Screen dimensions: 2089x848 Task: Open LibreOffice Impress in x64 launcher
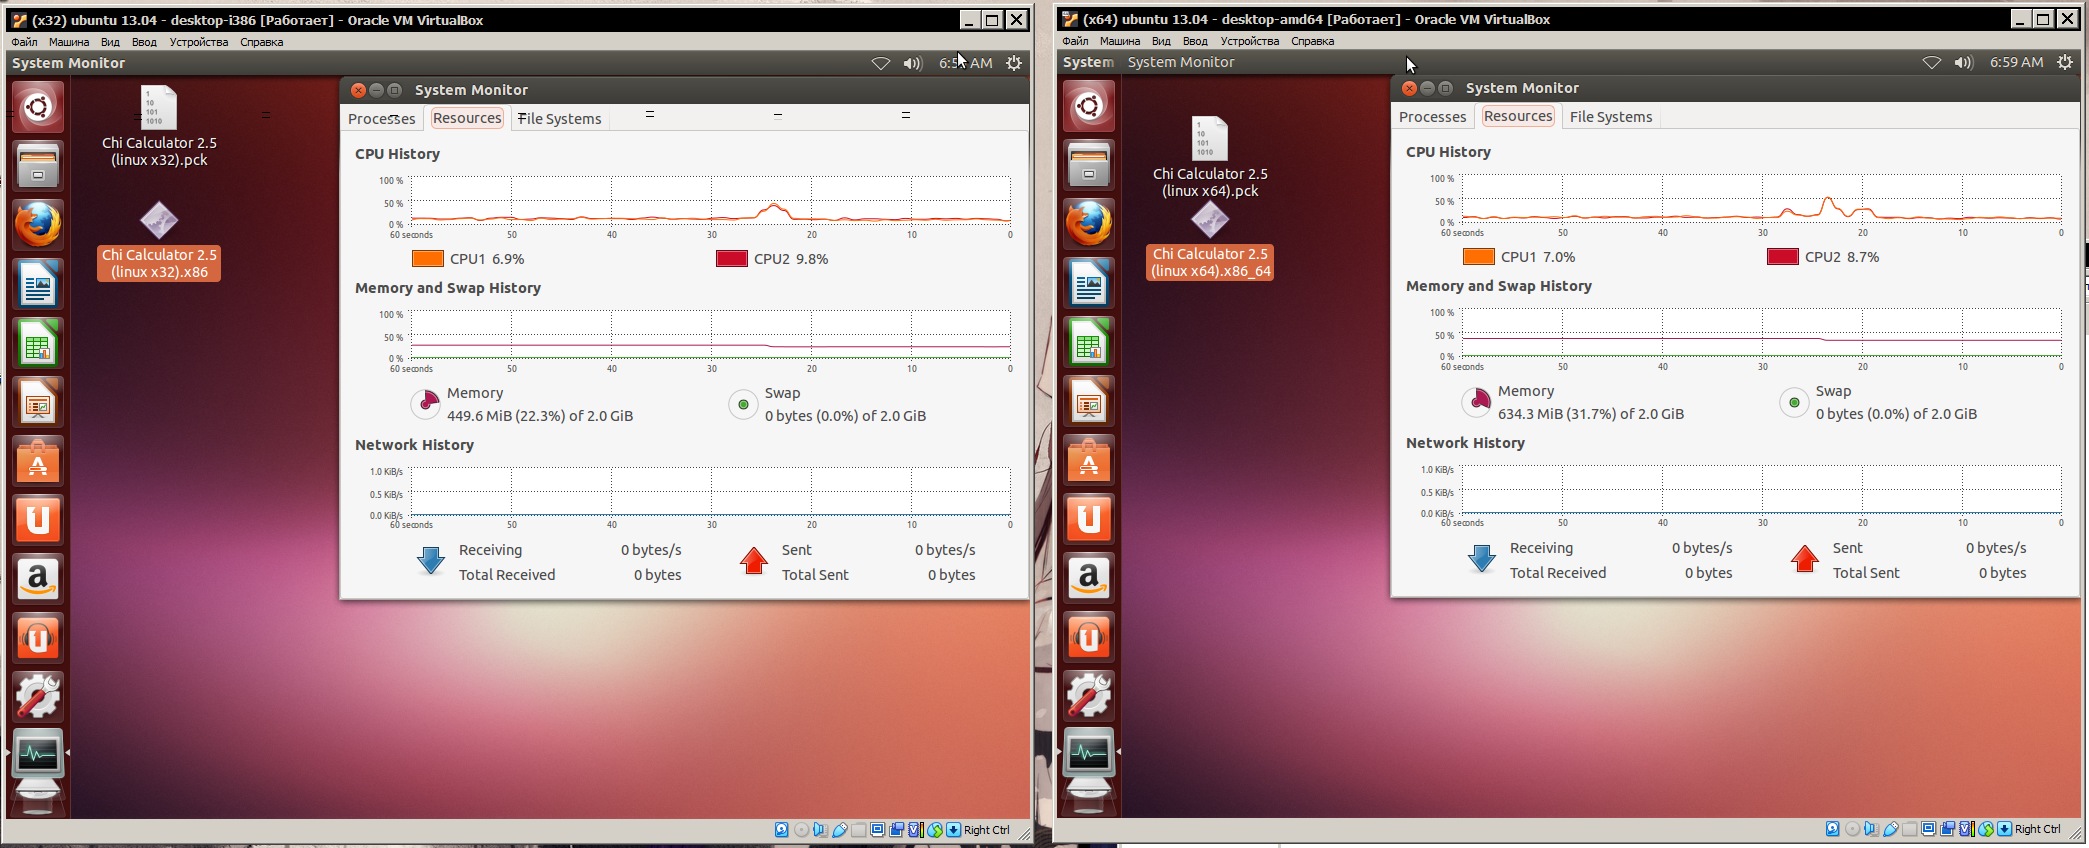tap(1089, 402)
